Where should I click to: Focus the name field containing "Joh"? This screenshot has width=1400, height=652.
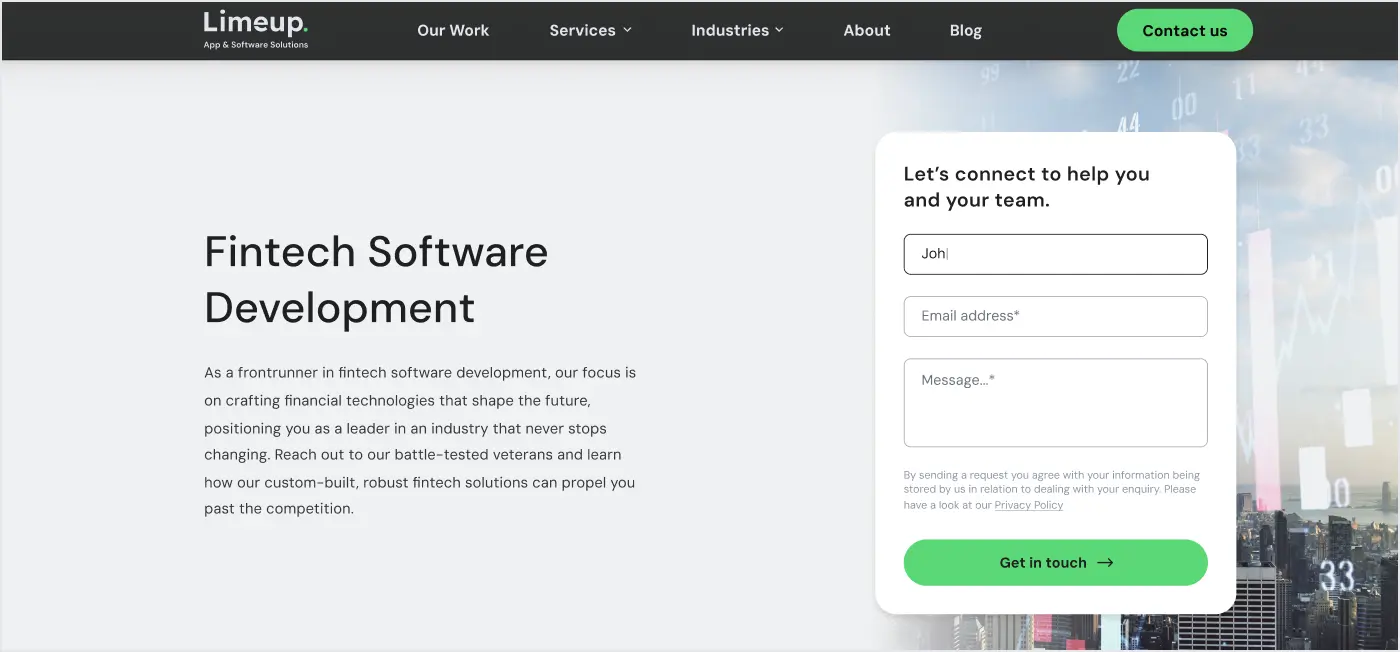[1055, 254]
